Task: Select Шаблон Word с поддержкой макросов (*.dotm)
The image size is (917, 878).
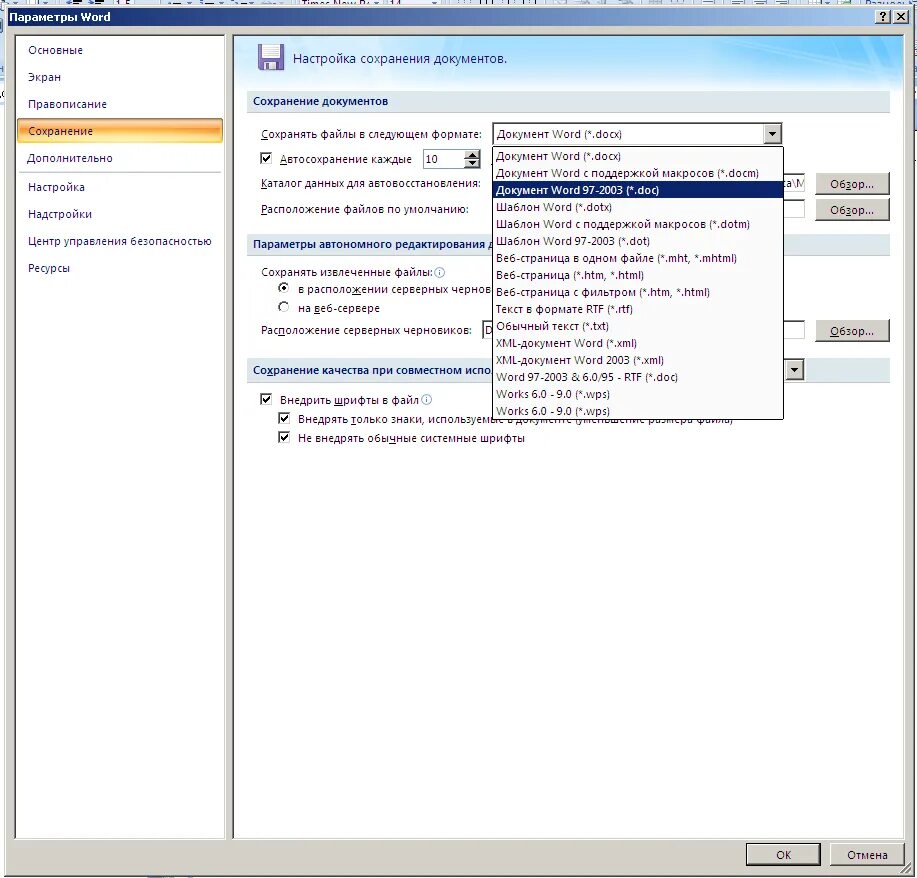Action: click(637, 224)
